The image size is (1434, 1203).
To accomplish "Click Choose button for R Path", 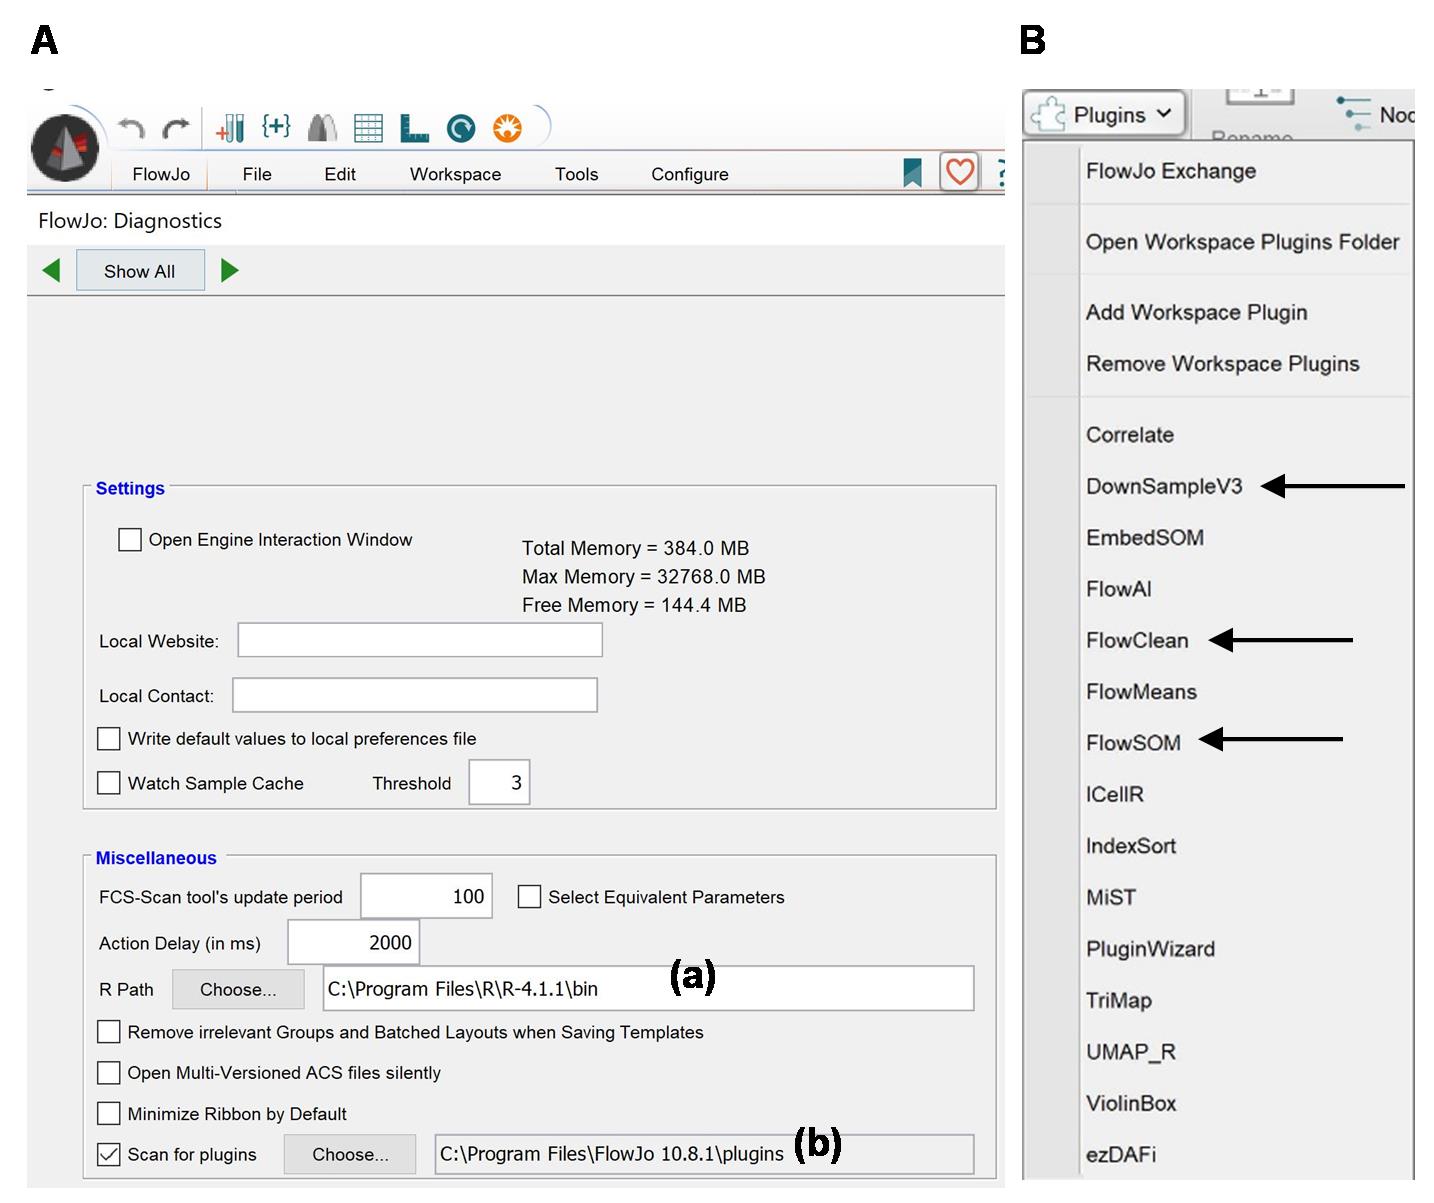I will tap(238, 989).
